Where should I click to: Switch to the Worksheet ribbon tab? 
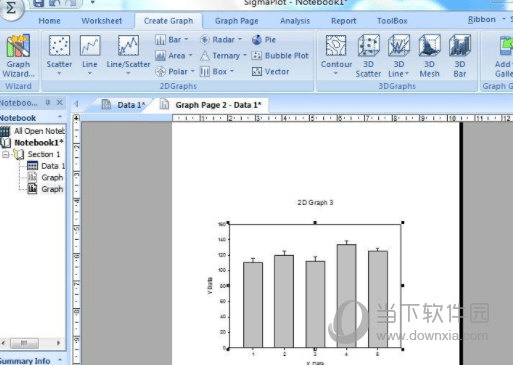click(x=102, y=21)
